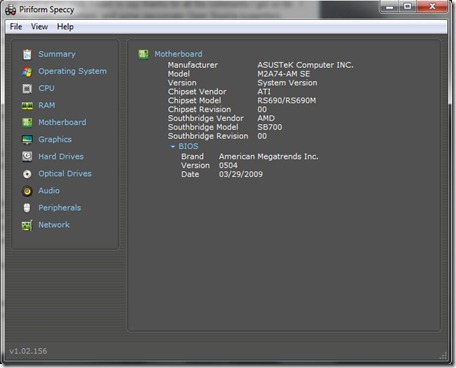Click the Peripherals mouse icon
The height and width of the screenshot is (368, 456).
coord(27,208)
